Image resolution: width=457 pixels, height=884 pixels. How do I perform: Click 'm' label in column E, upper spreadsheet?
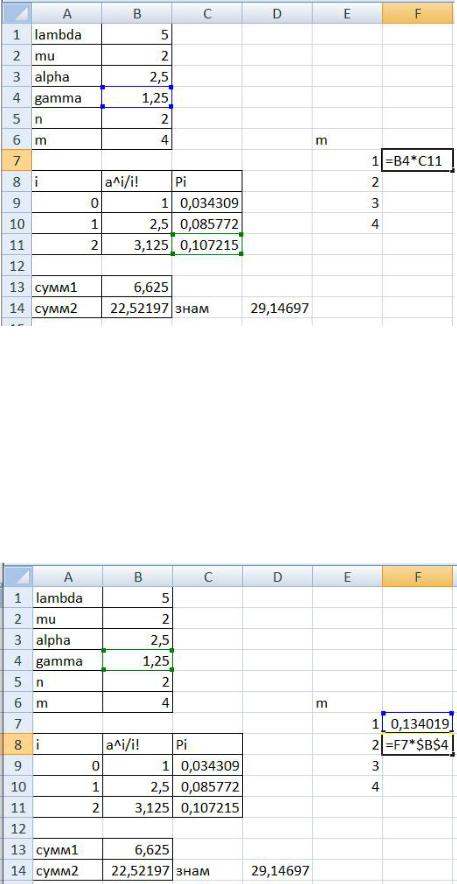click(x=347, y=140)
